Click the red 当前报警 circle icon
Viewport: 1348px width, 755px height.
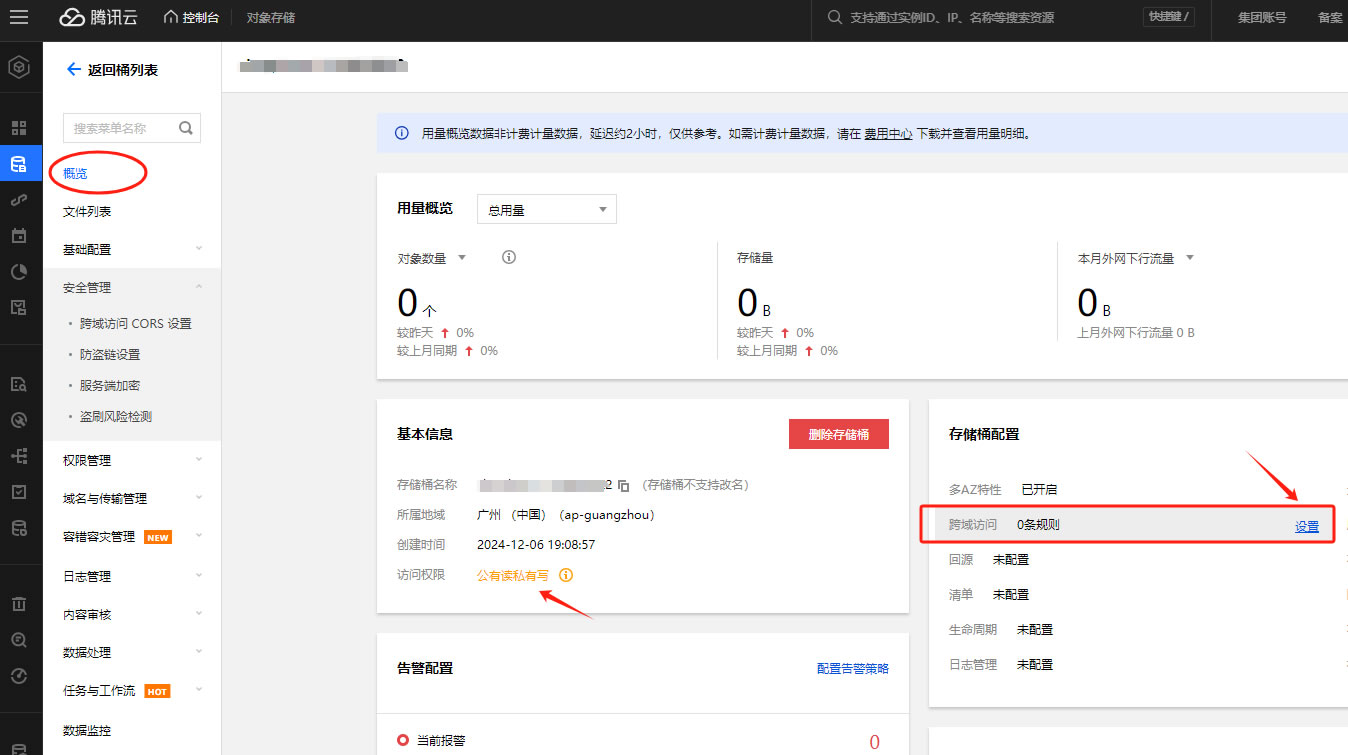[x=403, y=740]
